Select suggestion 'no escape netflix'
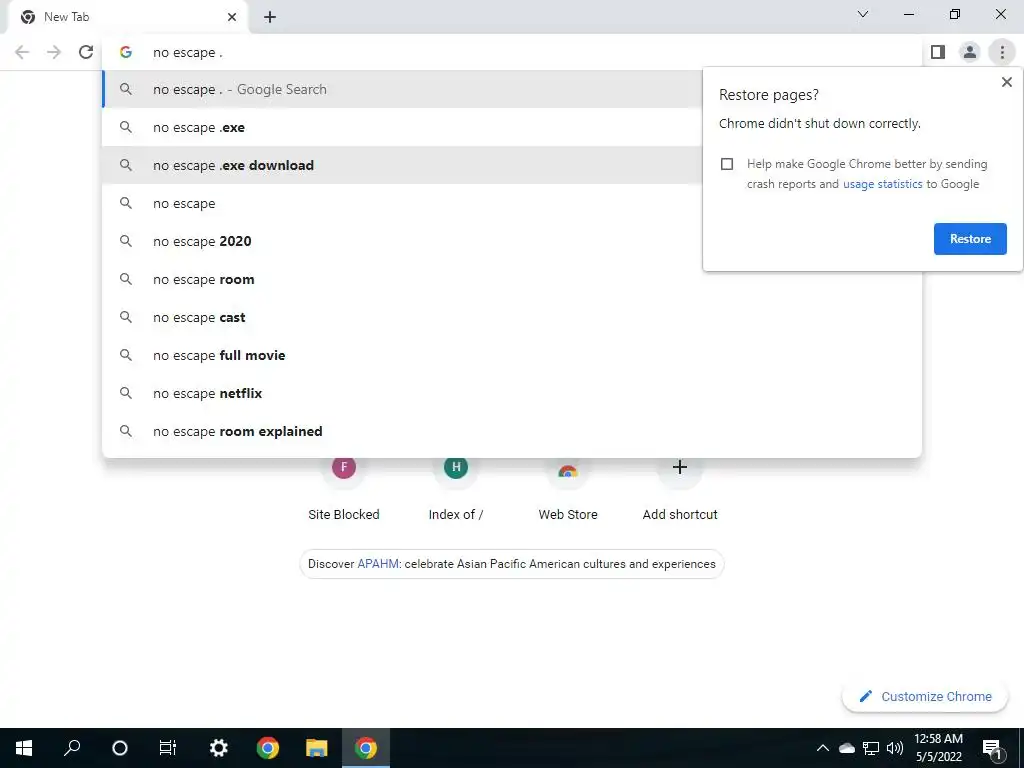Viewport: 1024px width, 768px height. [x=512, y=393]
